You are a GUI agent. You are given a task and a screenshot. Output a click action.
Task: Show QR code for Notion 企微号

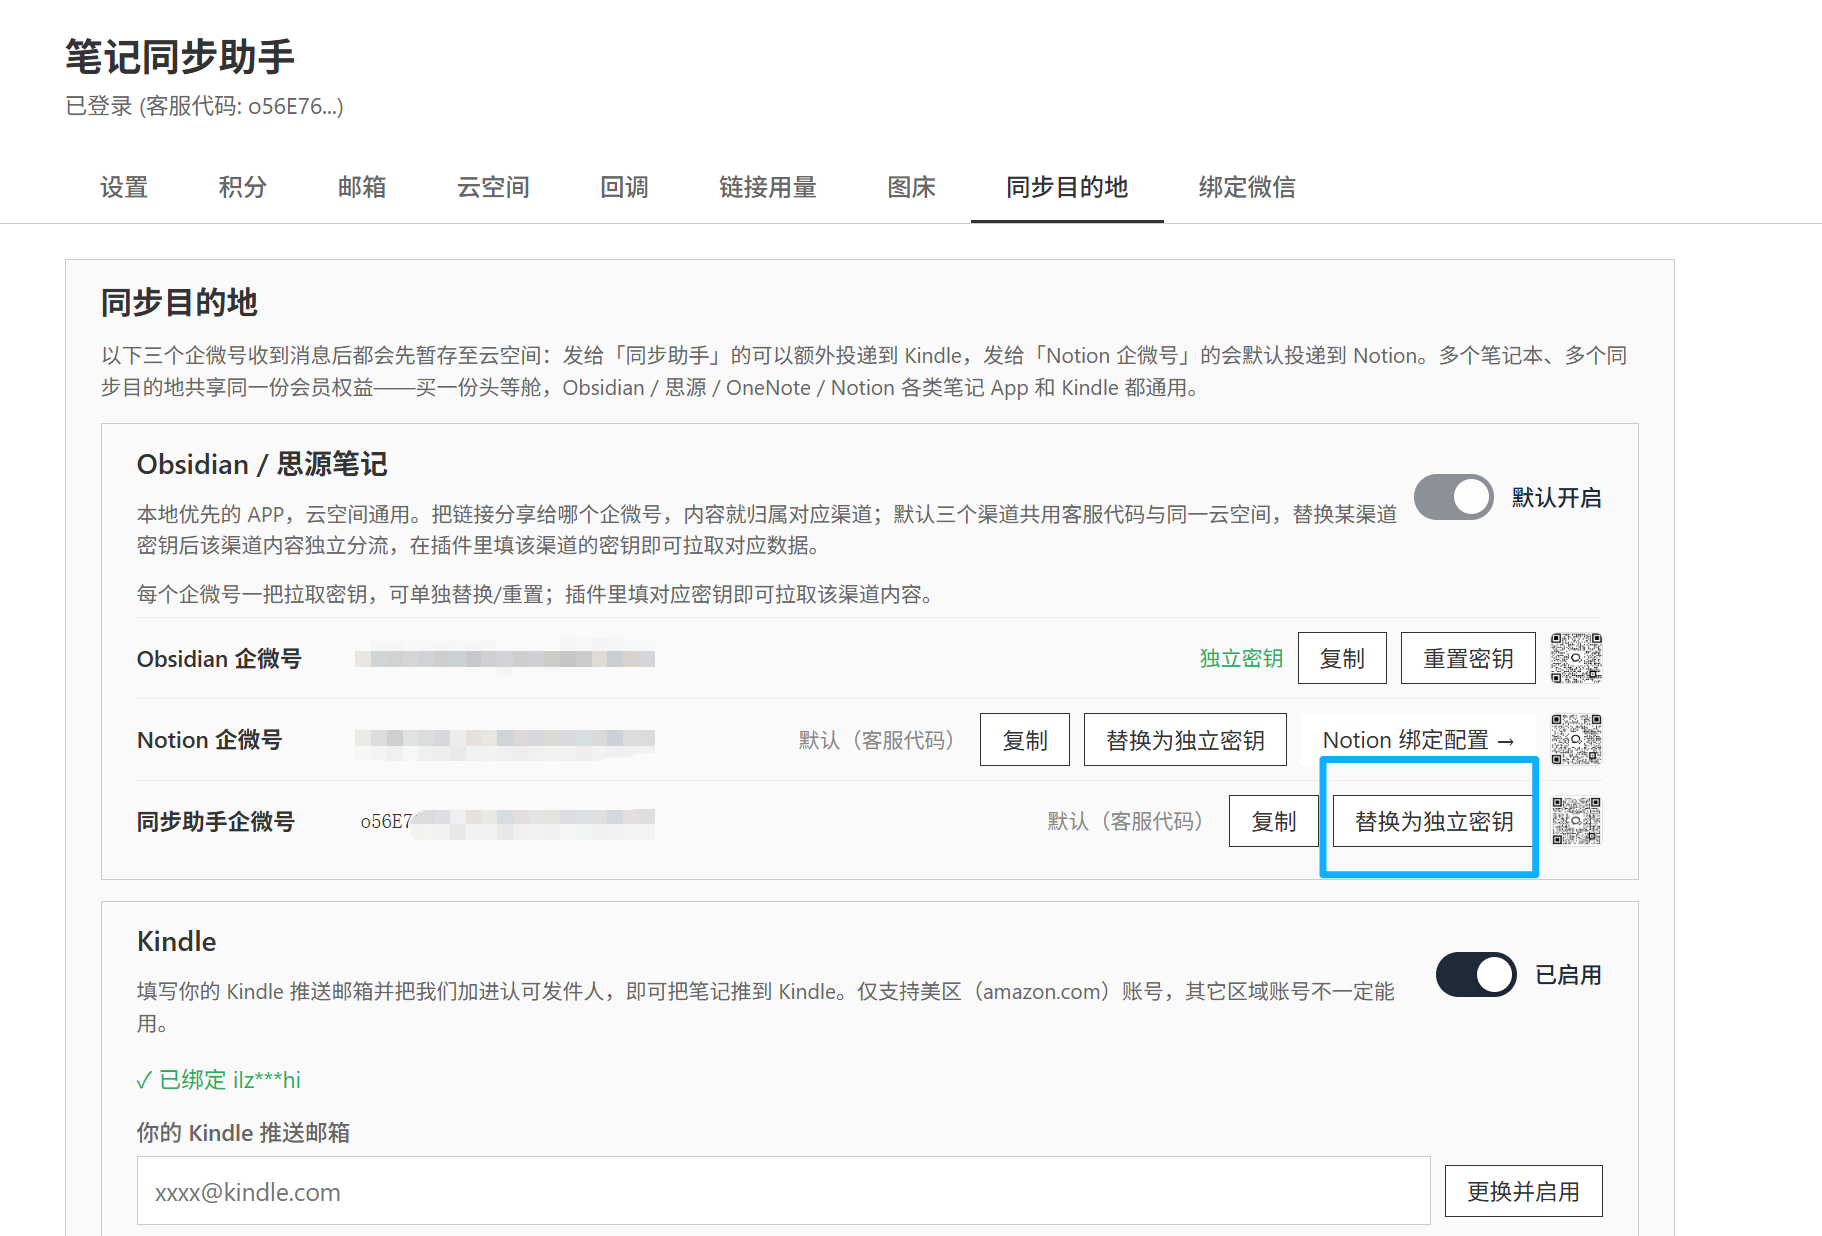(x=1576, y=740)
